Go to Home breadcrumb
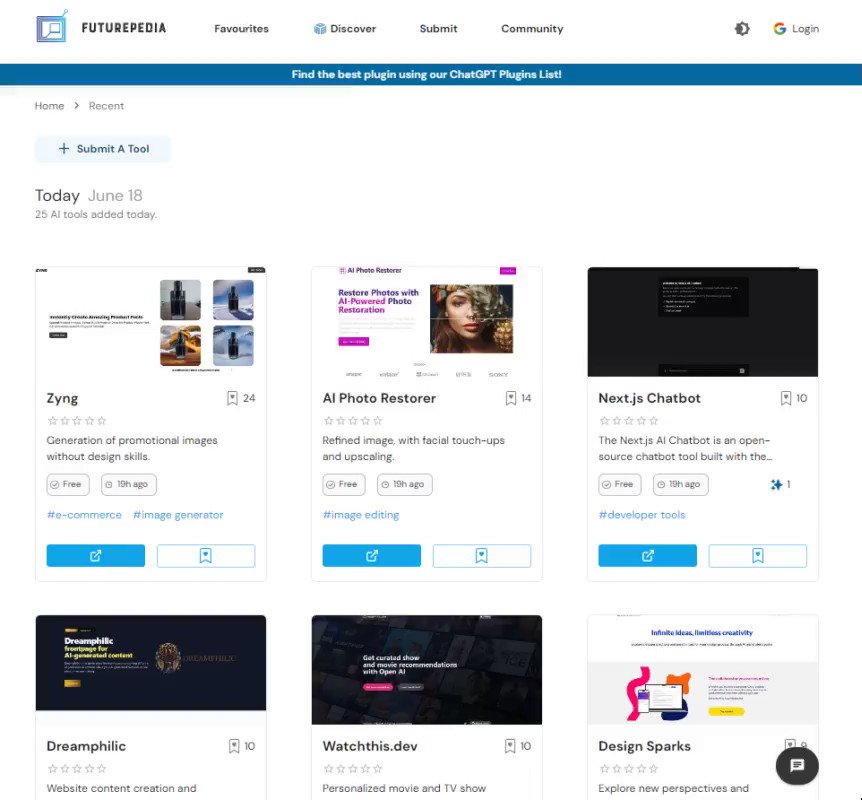 tap(49, 106)
